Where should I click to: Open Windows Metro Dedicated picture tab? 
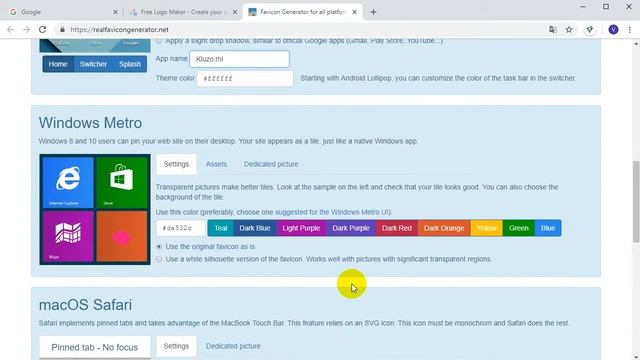[x=271, y=164]
